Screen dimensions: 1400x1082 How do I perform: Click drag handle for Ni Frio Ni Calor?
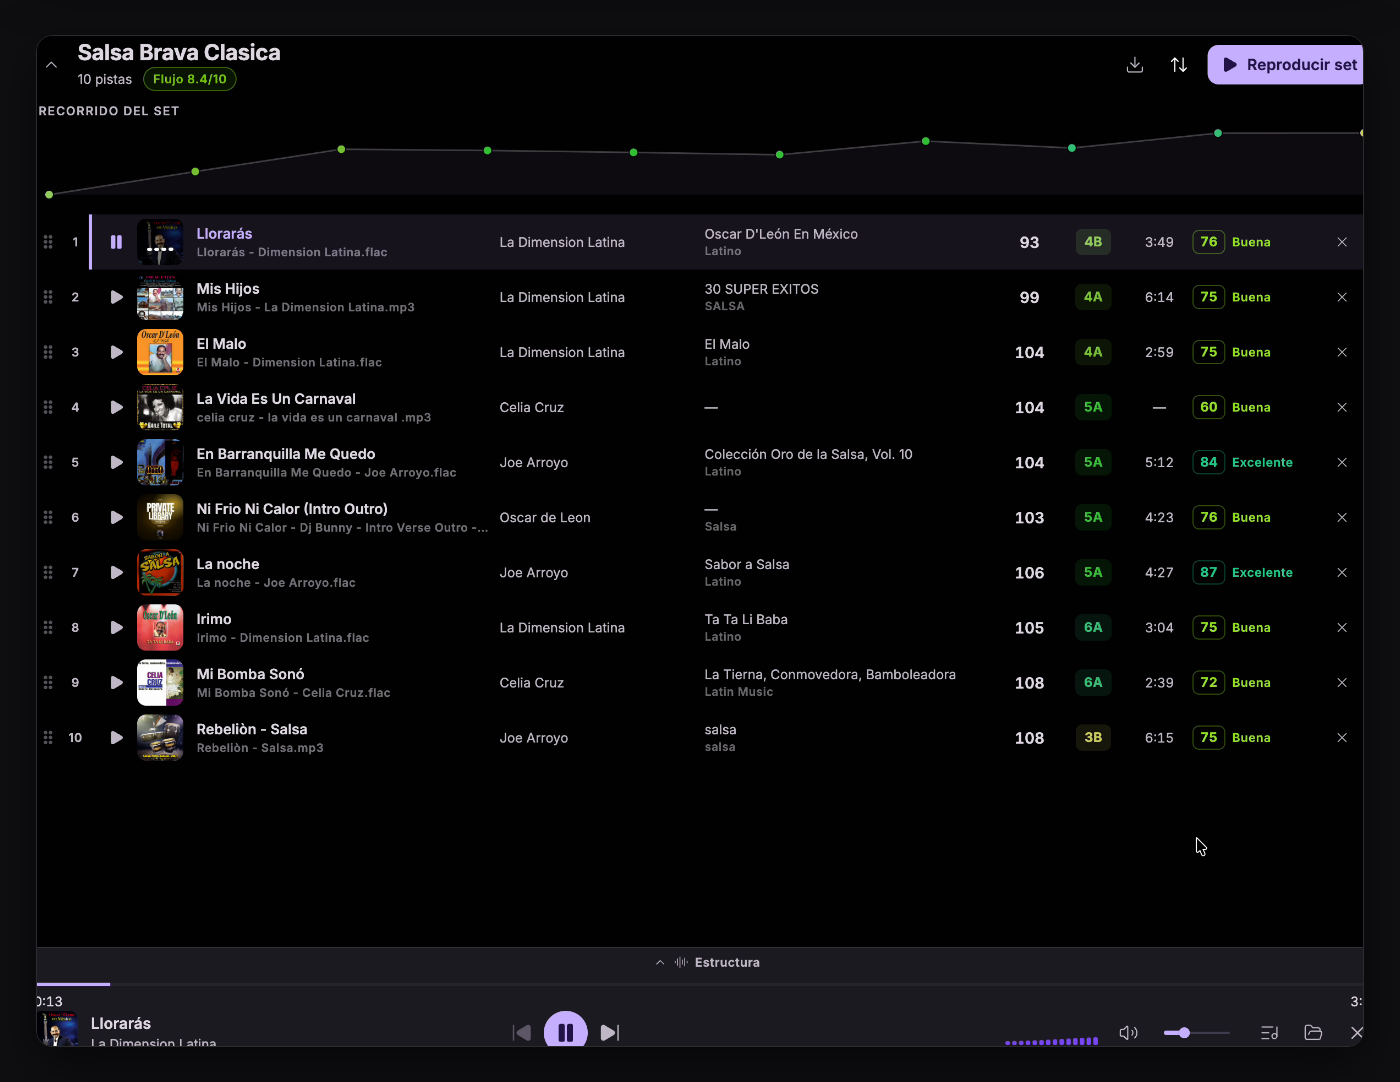point(48,517)
